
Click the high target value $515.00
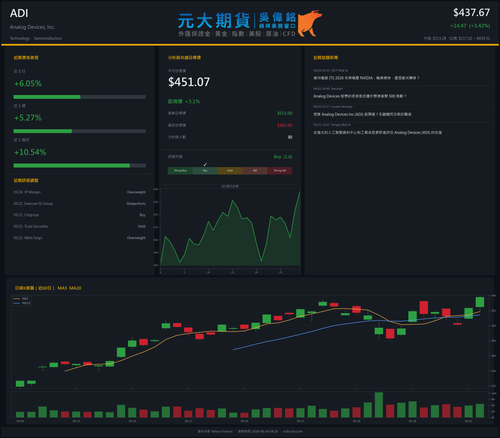(x=285, y=113)
